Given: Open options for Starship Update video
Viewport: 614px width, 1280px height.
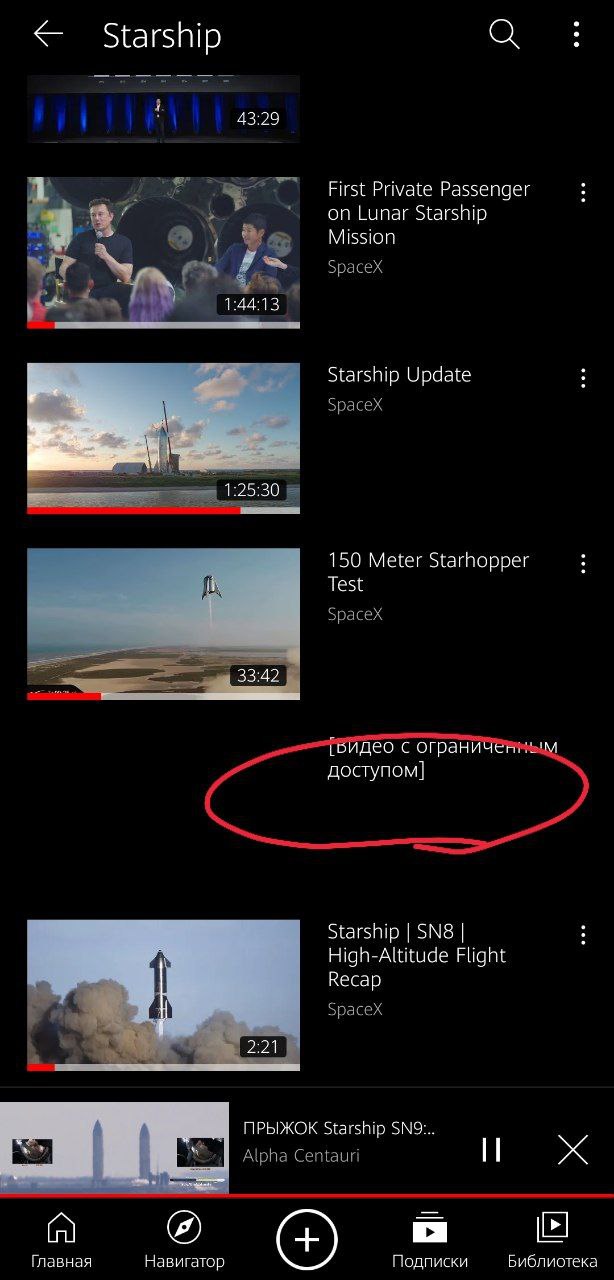Looking at the screenshot, I should [x=583, y=378].
